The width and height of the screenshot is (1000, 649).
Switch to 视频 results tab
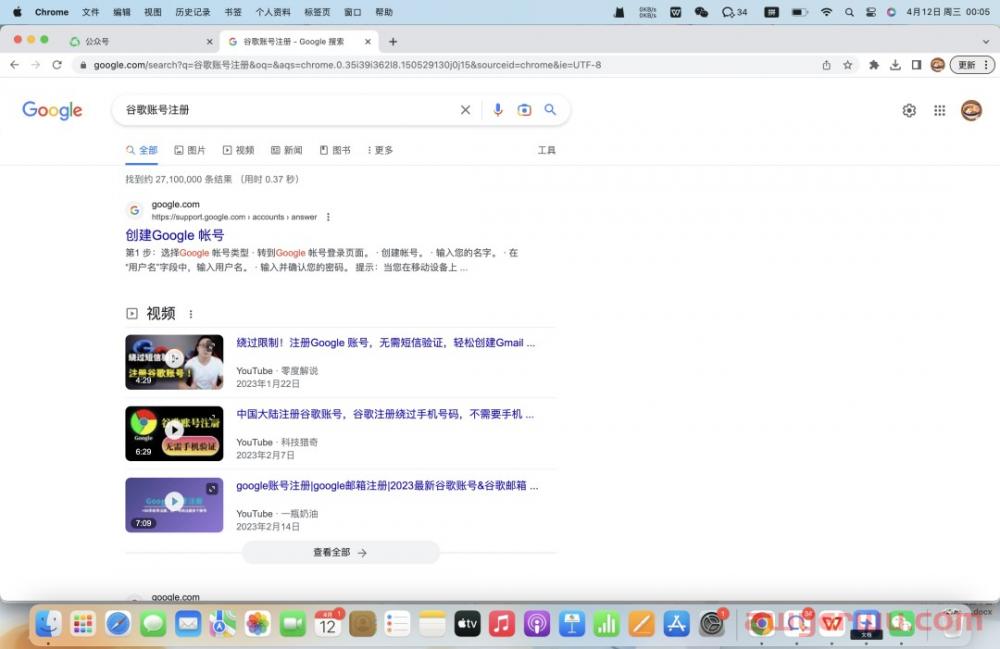(x=239, y=150)
